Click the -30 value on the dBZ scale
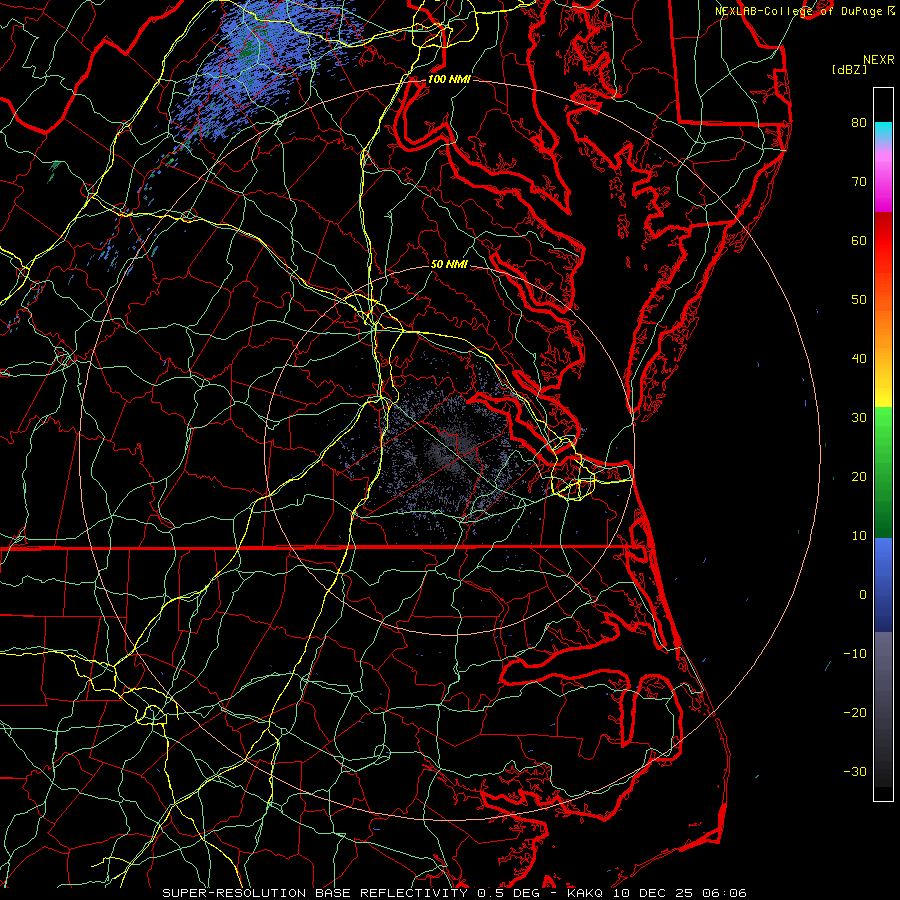The width and height of the screenshot is (900, 900). 855,773
